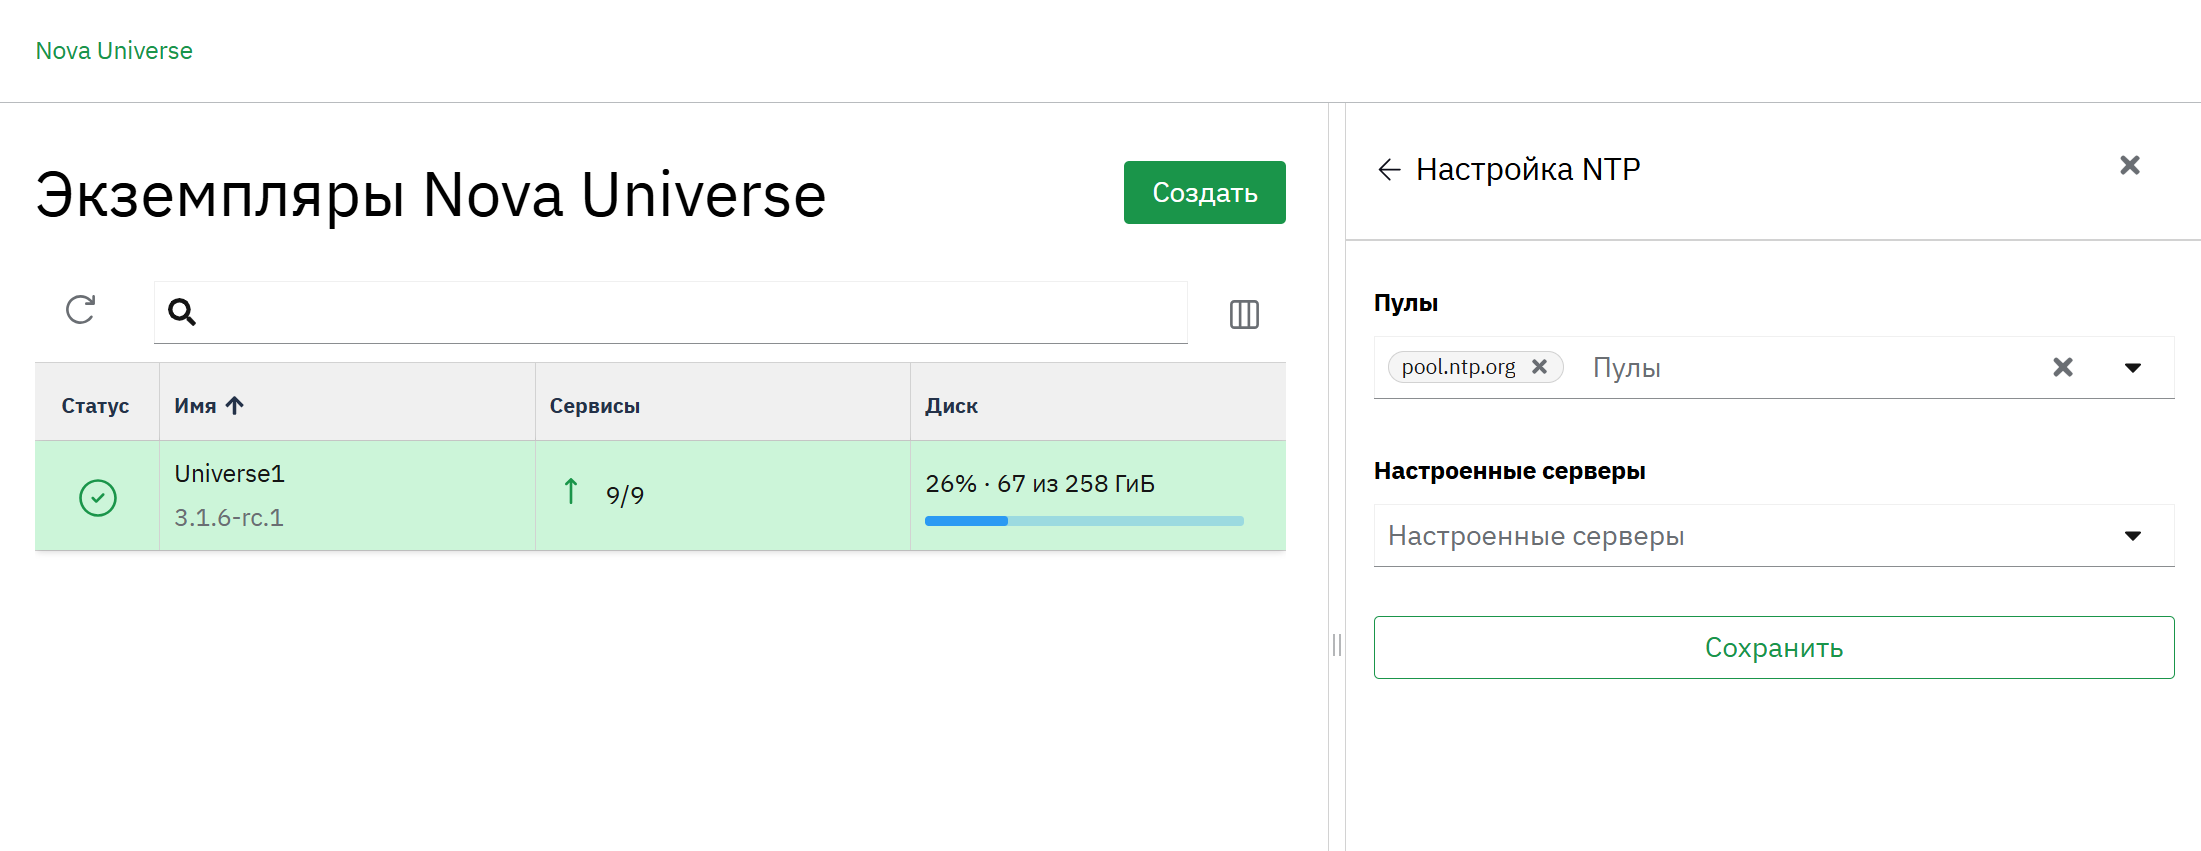This screenshot has width=2201, height=851.
Task: Go back from the NTP settings panel
Action: (x=1389, y=170)
